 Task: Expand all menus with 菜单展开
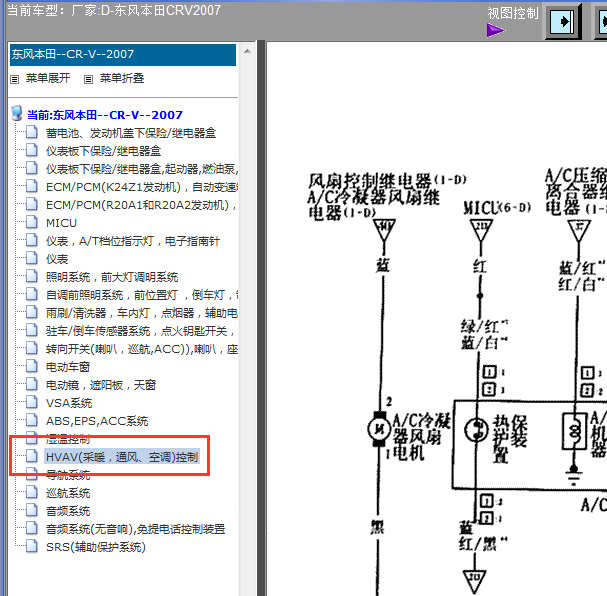point(48,78)
